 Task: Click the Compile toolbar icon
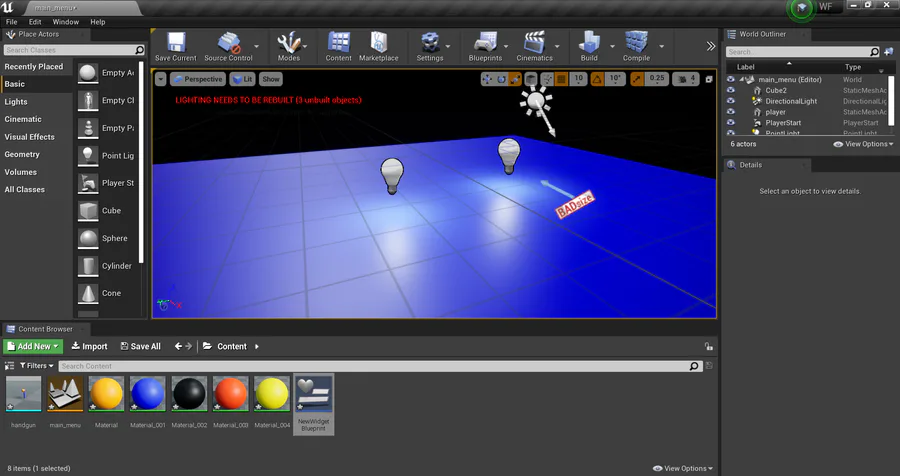(x=637, y=47)
